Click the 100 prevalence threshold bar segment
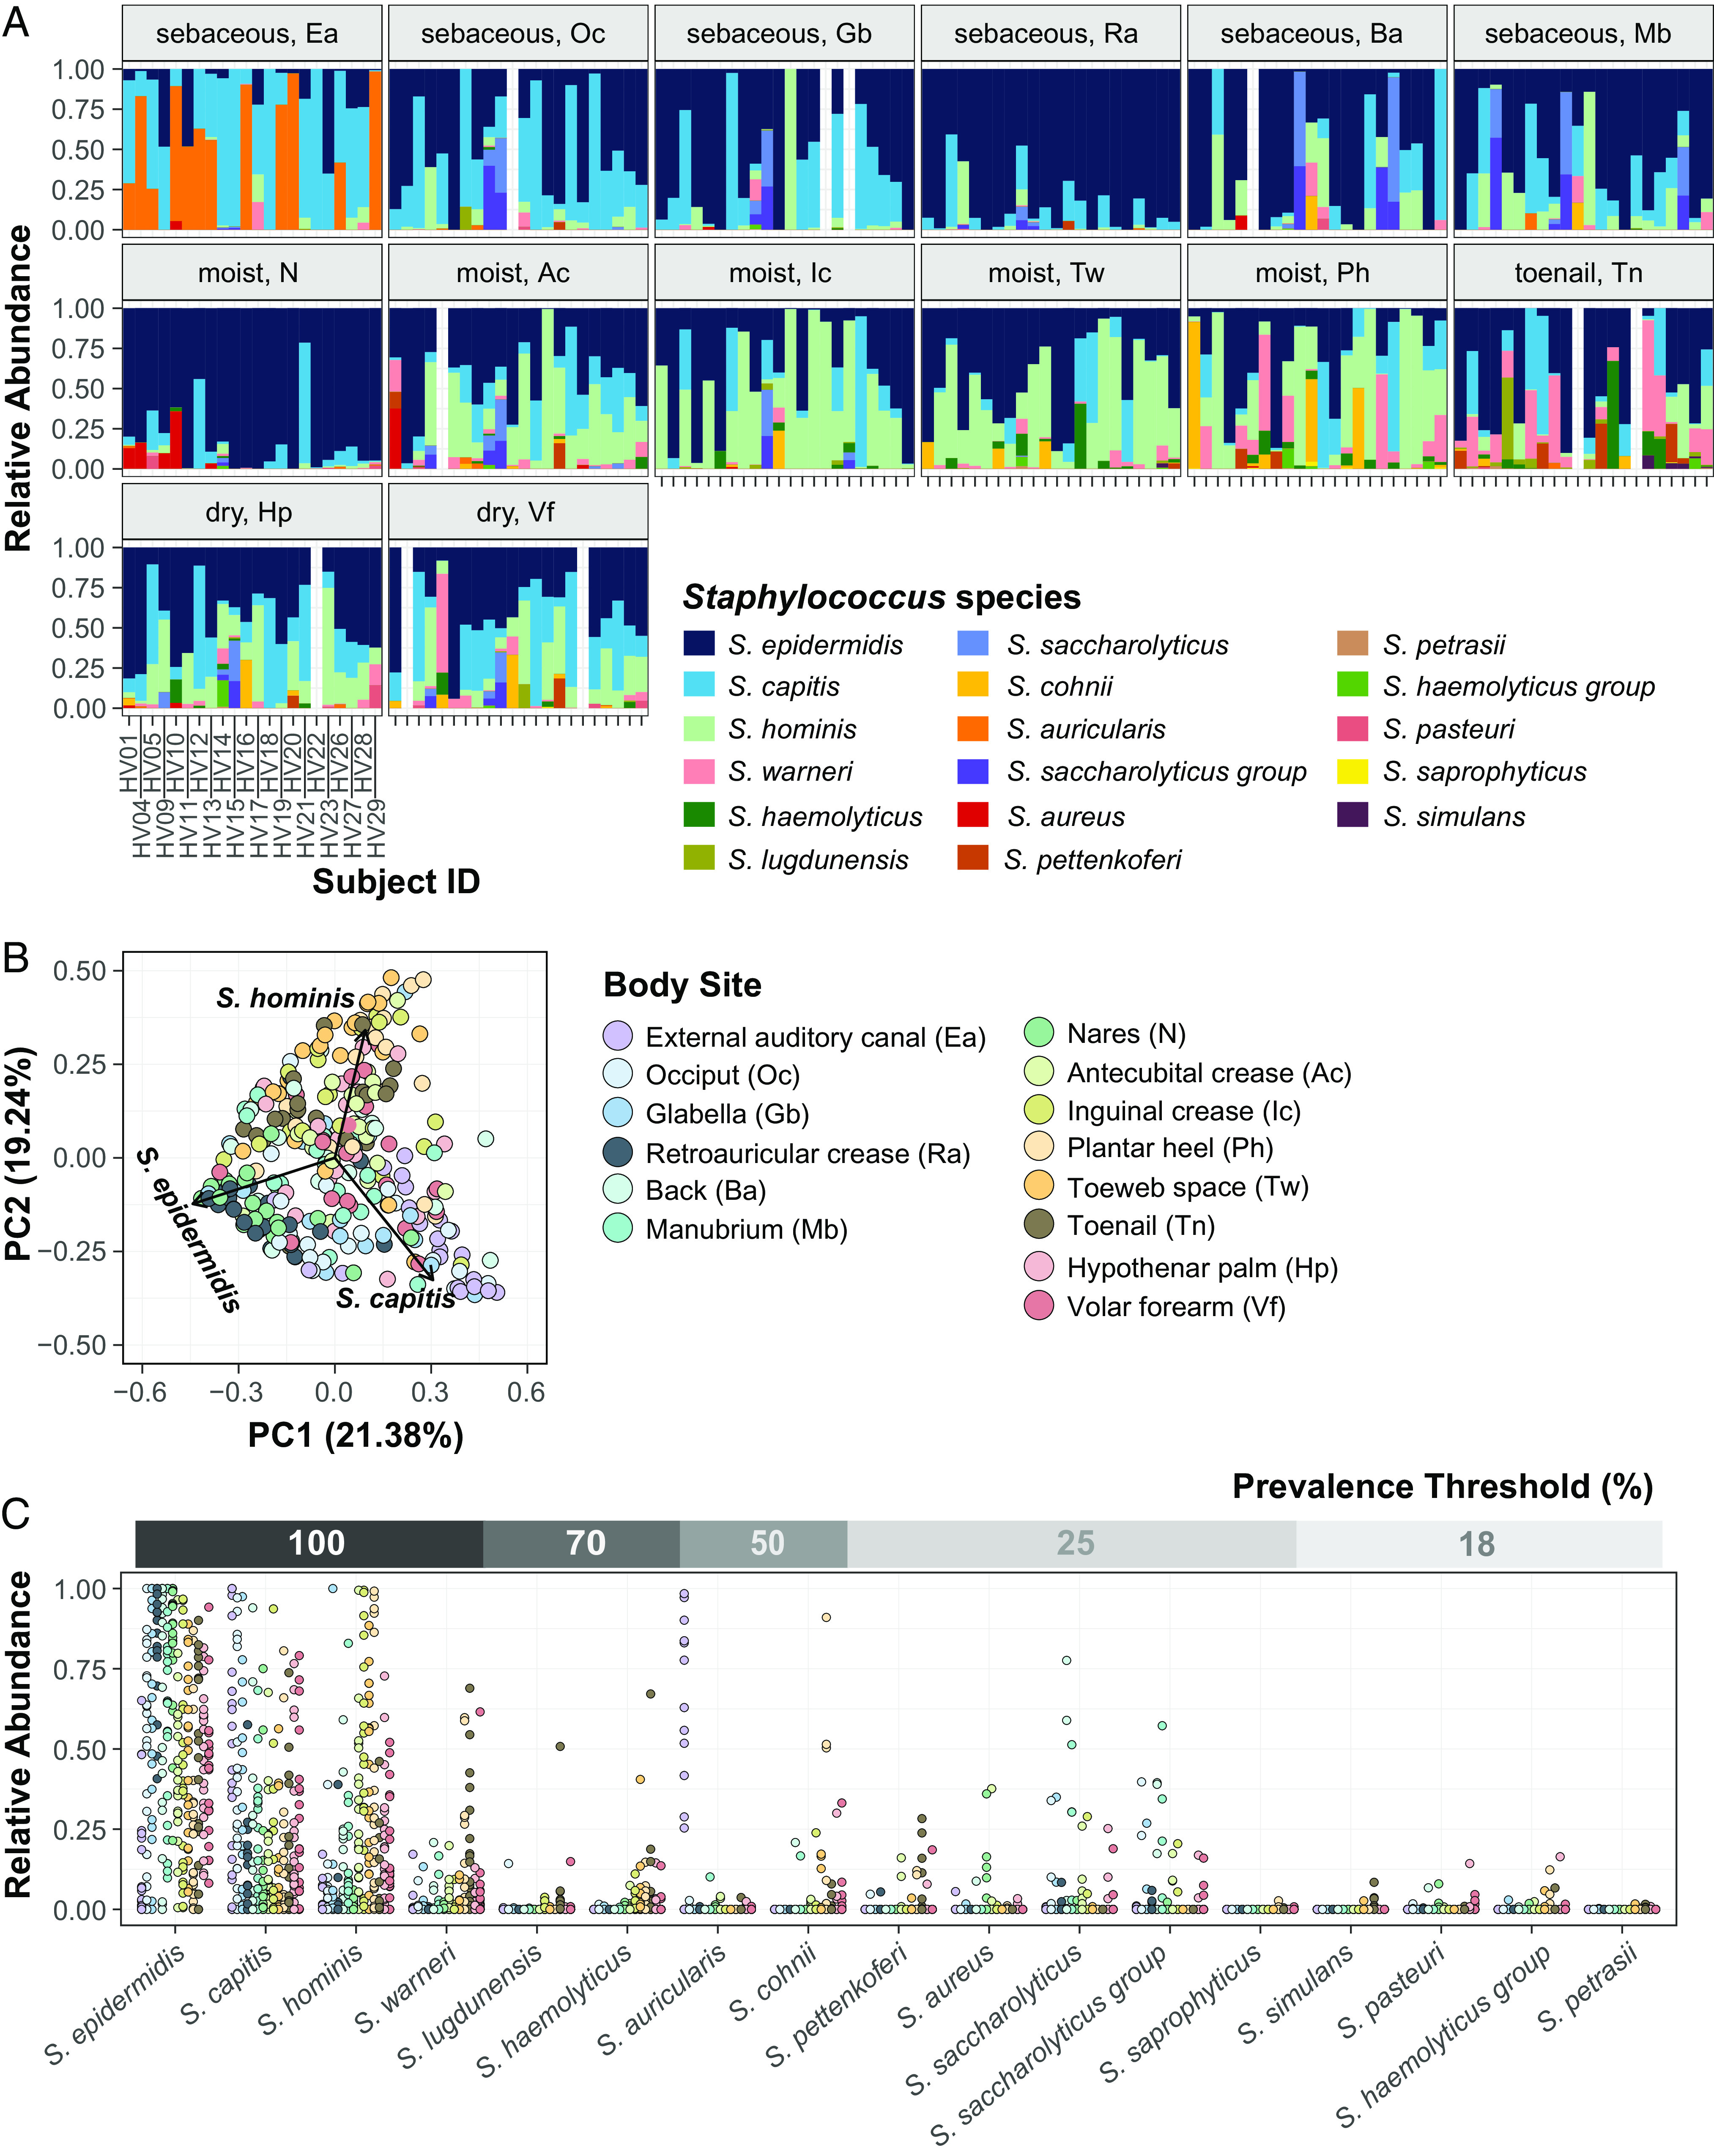1714x2156 pixels. (309, 1544)
